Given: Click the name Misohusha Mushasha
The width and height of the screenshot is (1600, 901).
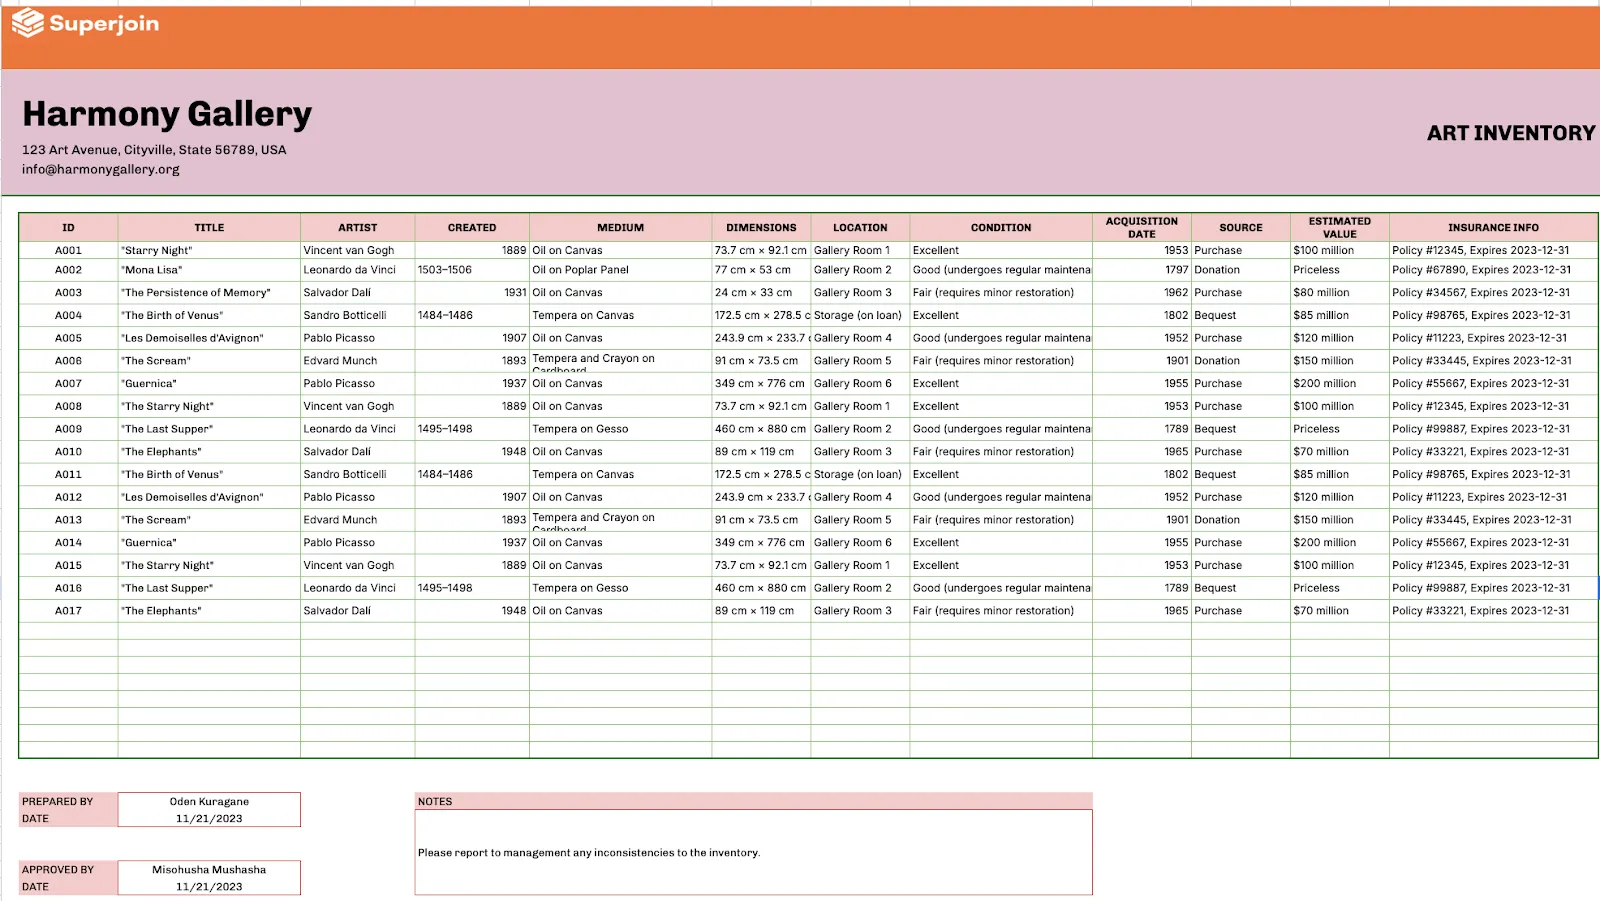Looking at the screenshot, I should tap(209, 870).
